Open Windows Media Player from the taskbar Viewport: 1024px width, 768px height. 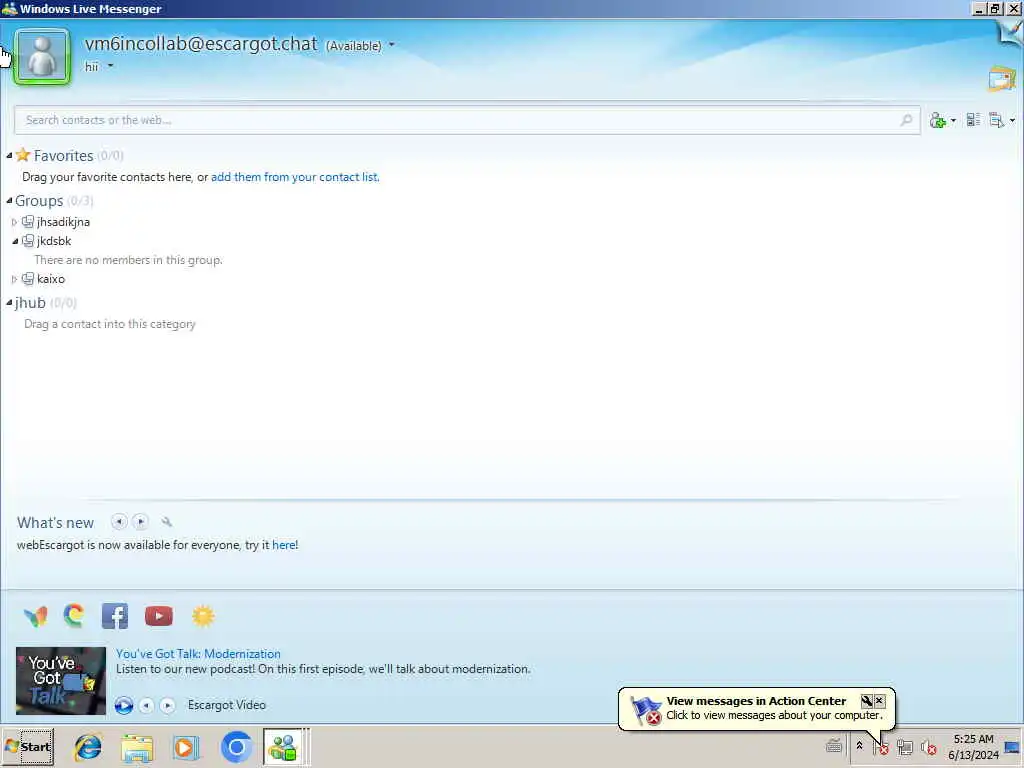coord(186,747)
